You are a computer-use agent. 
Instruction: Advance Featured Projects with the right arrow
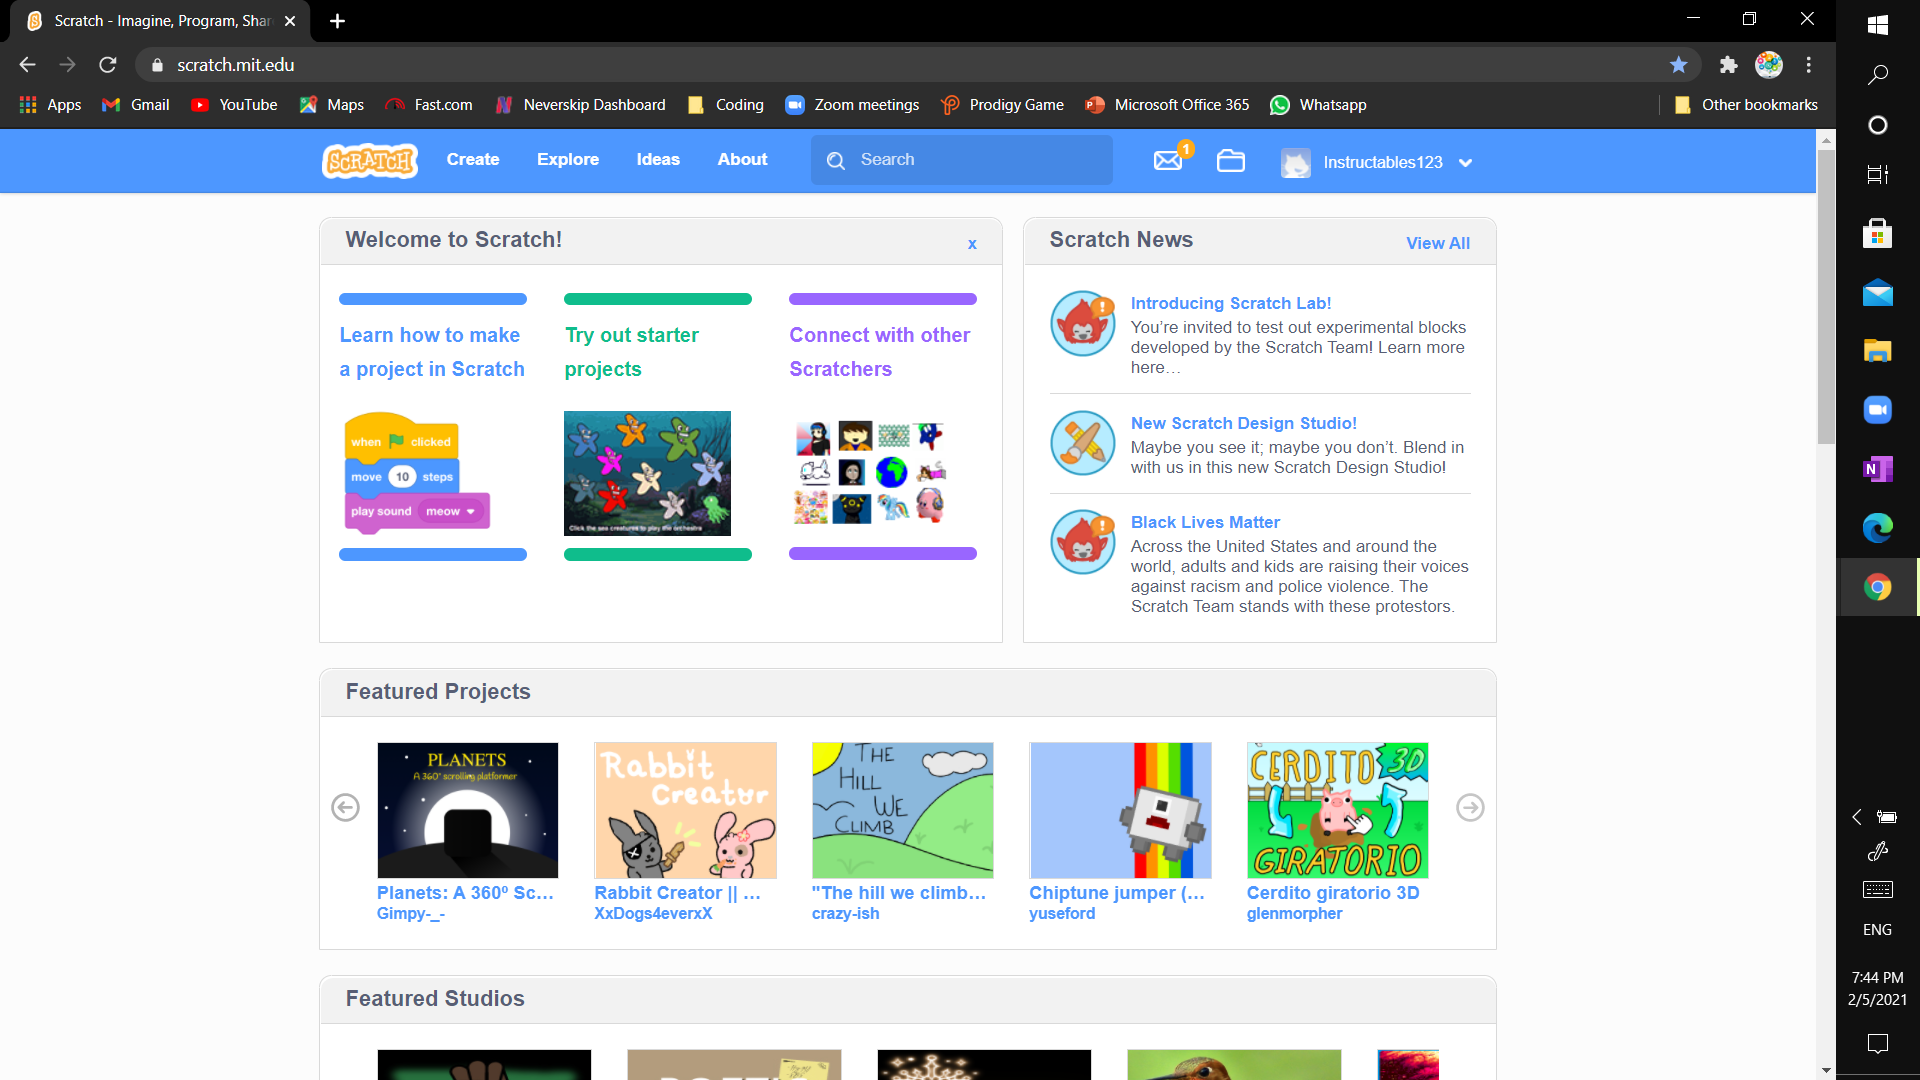click(1470, 807)
